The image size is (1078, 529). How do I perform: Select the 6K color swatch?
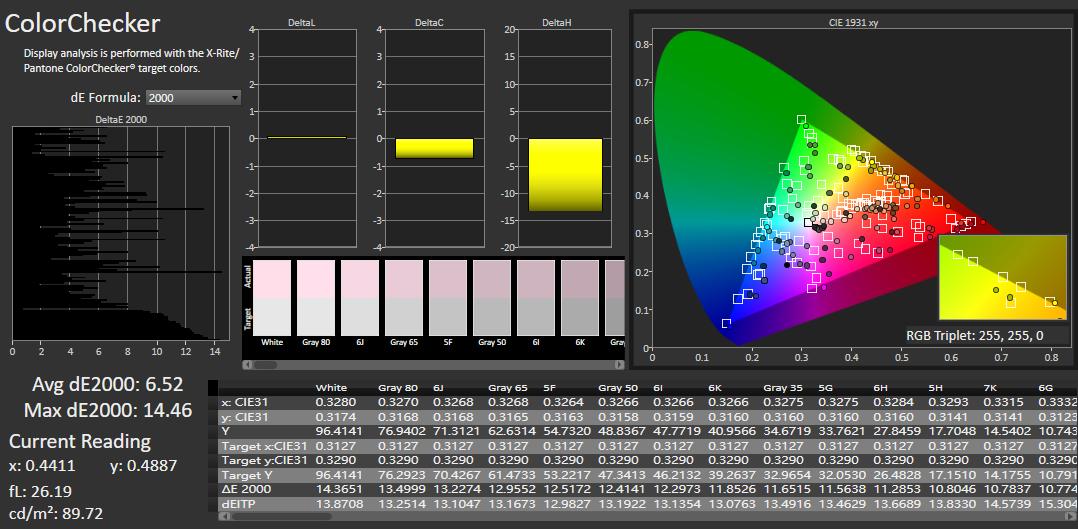(580, 298)
